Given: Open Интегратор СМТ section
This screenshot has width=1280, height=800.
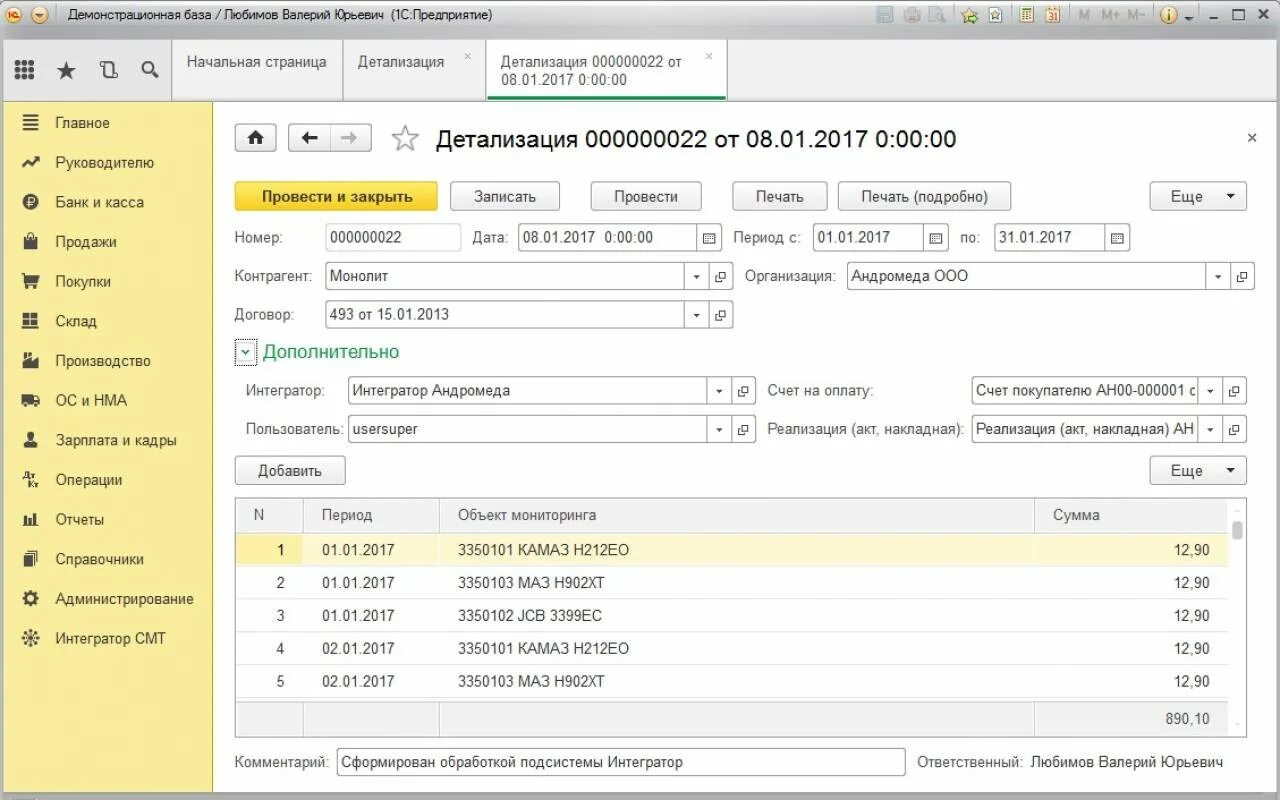Looking at the screenshot, I should pyautogui.click(x=110, y=638).
